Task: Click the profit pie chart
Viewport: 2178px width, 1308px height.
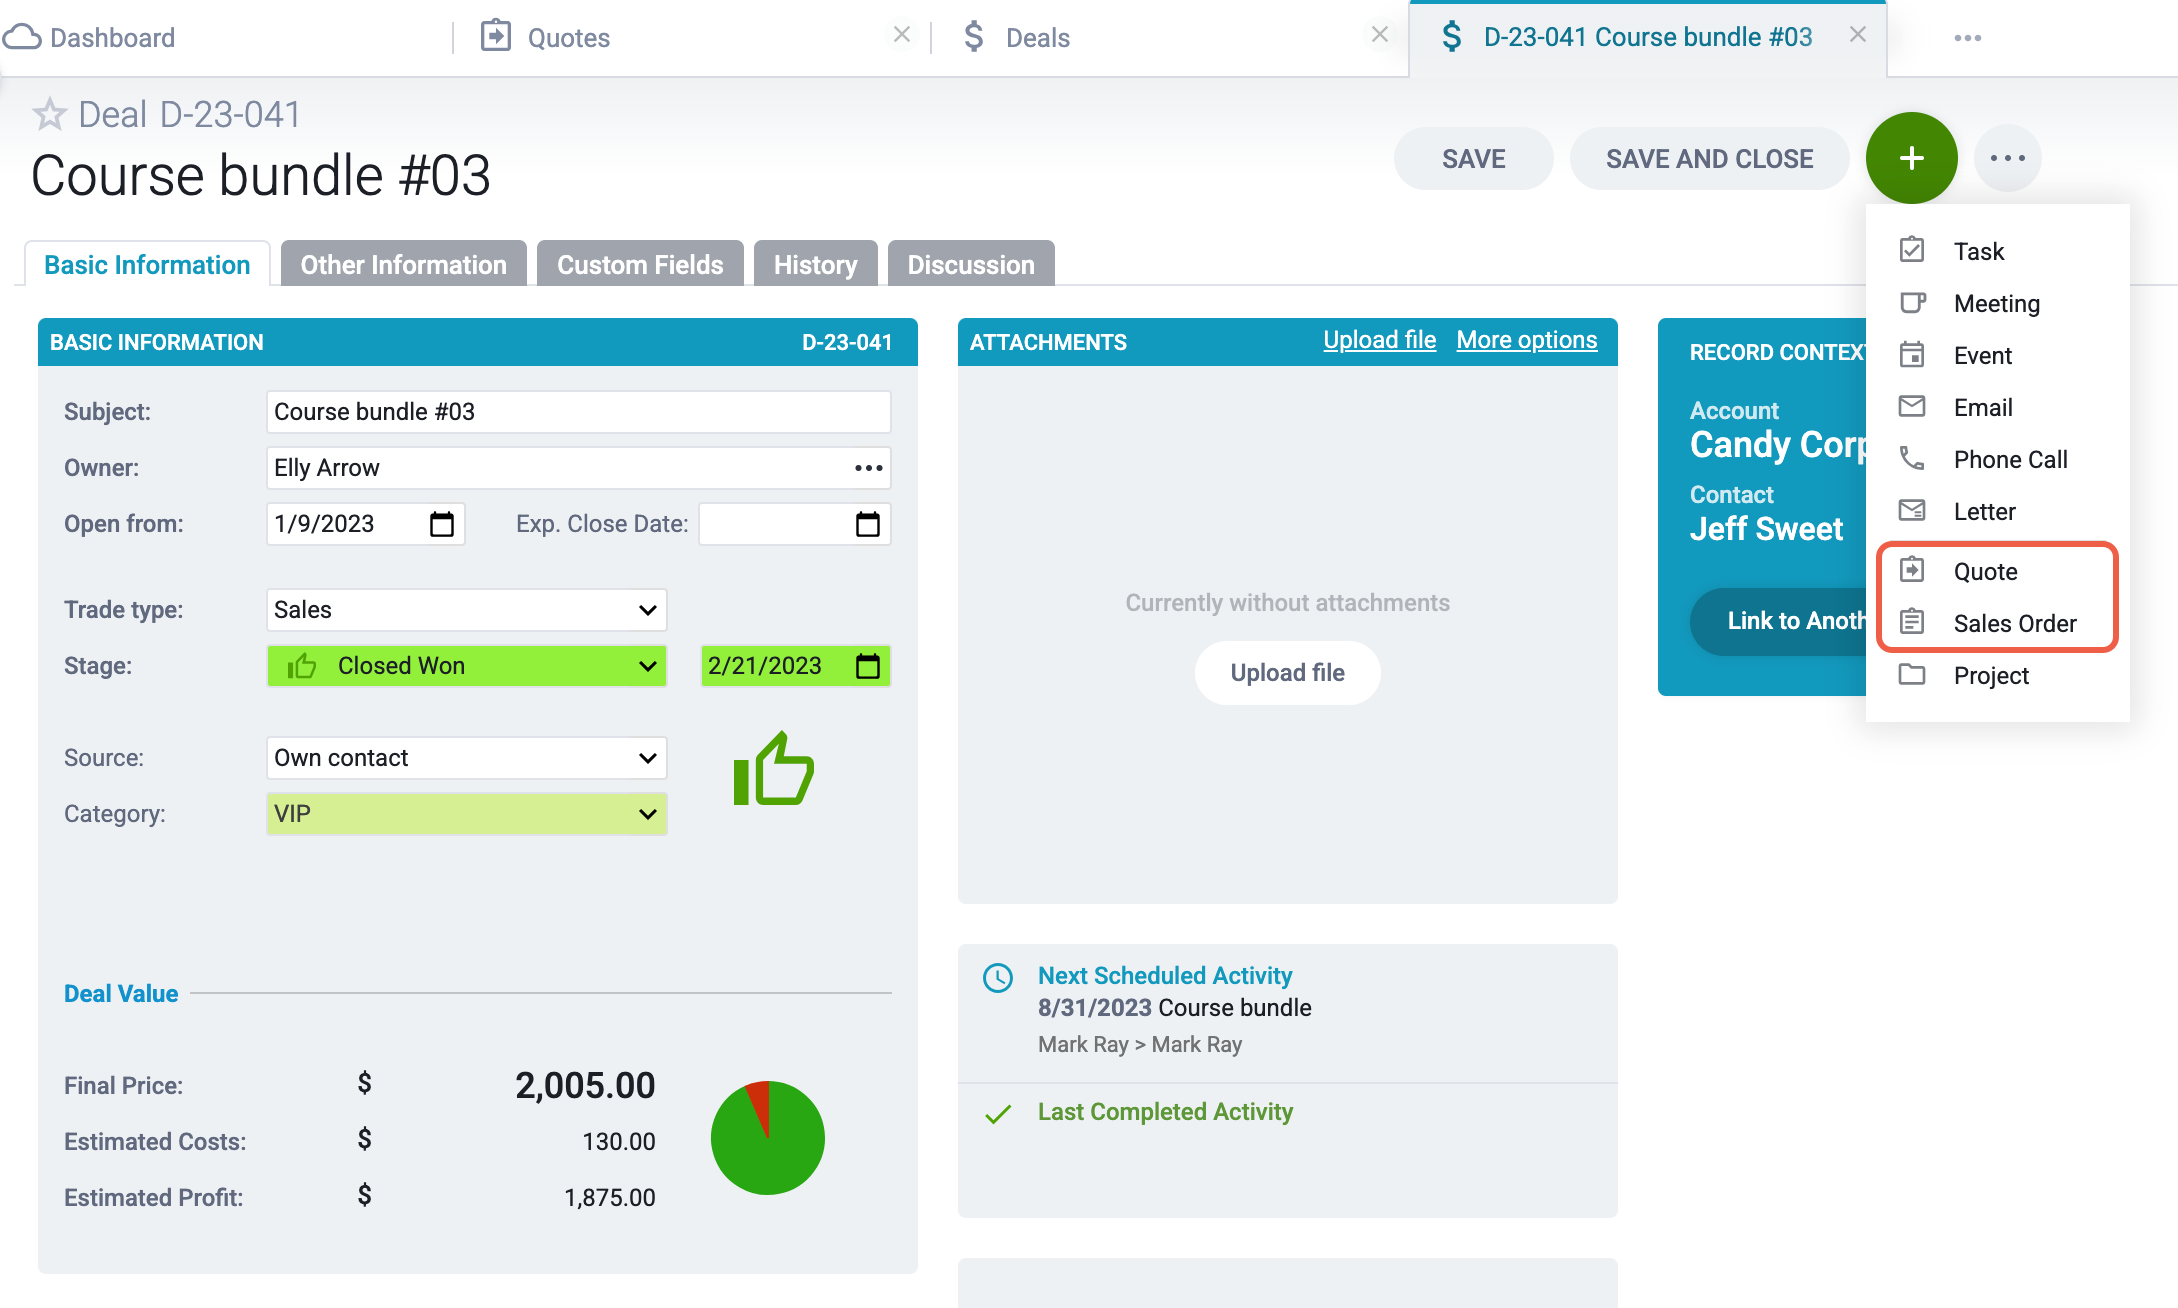Action: pos(767,1138)
